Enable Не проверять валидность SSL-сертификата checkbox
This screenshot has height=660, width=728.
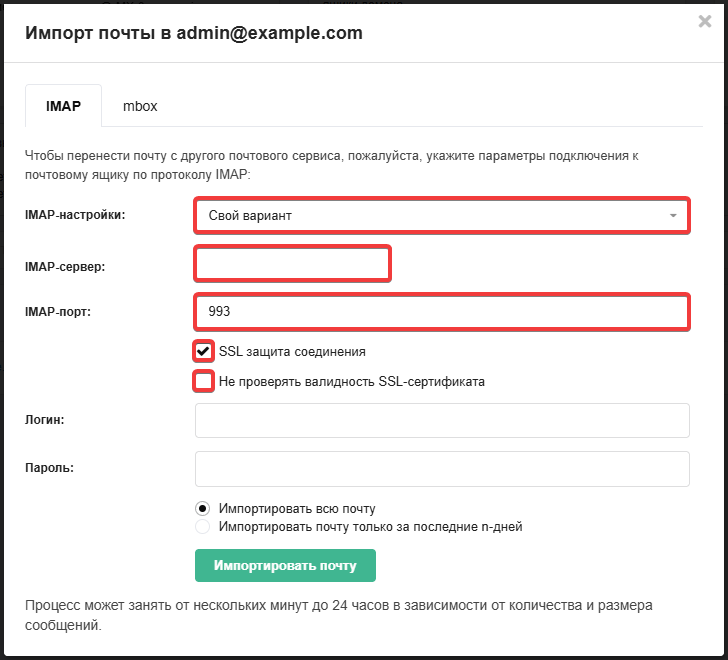tap(203, 381)
